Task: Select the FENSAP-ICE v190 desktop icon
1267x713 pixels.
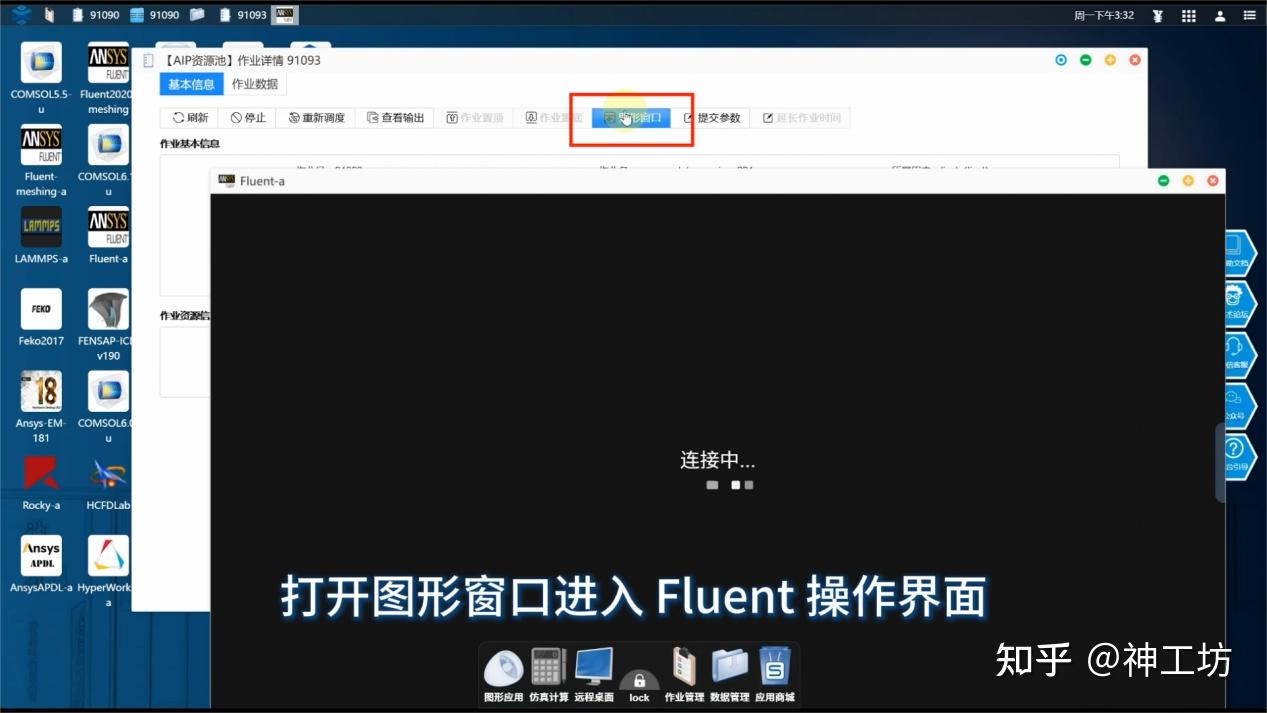Action: (108, 325)
